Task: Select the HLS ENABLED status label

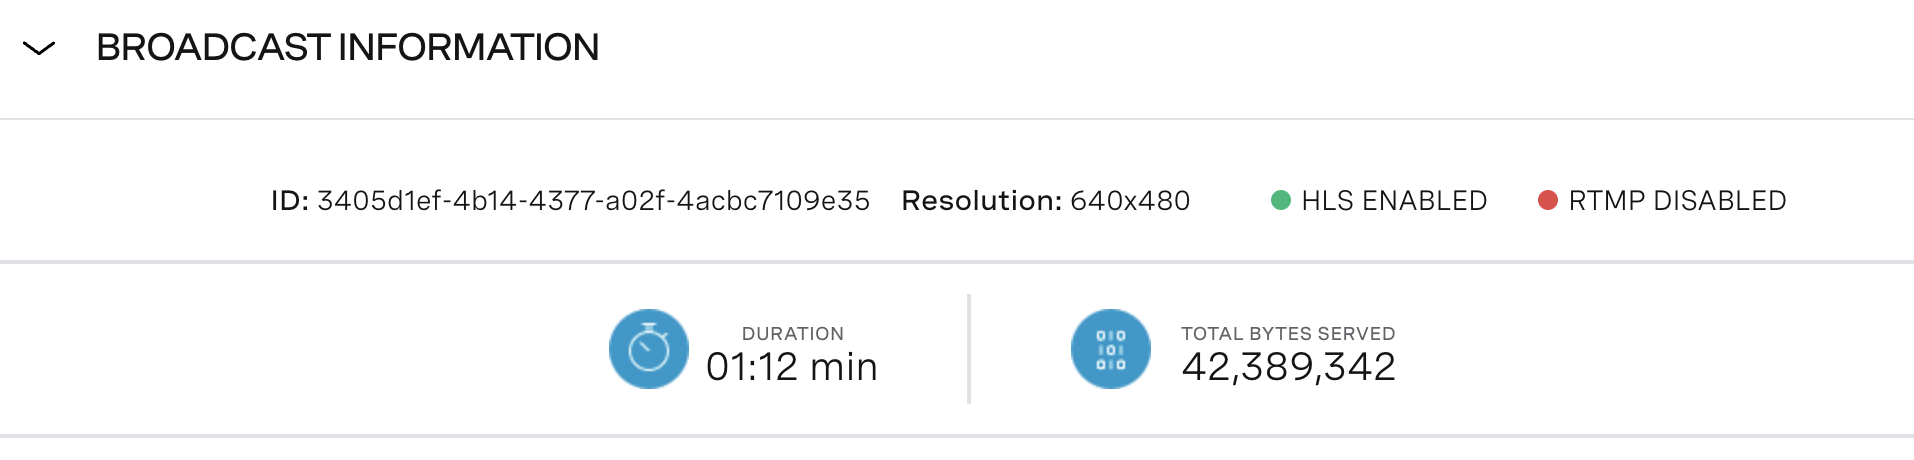Action: (x=1394, y=201)
